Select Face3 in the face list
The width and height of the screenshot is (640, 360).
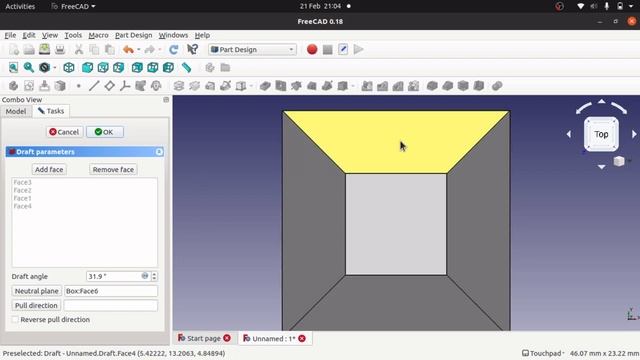click(x=22, y=182)
